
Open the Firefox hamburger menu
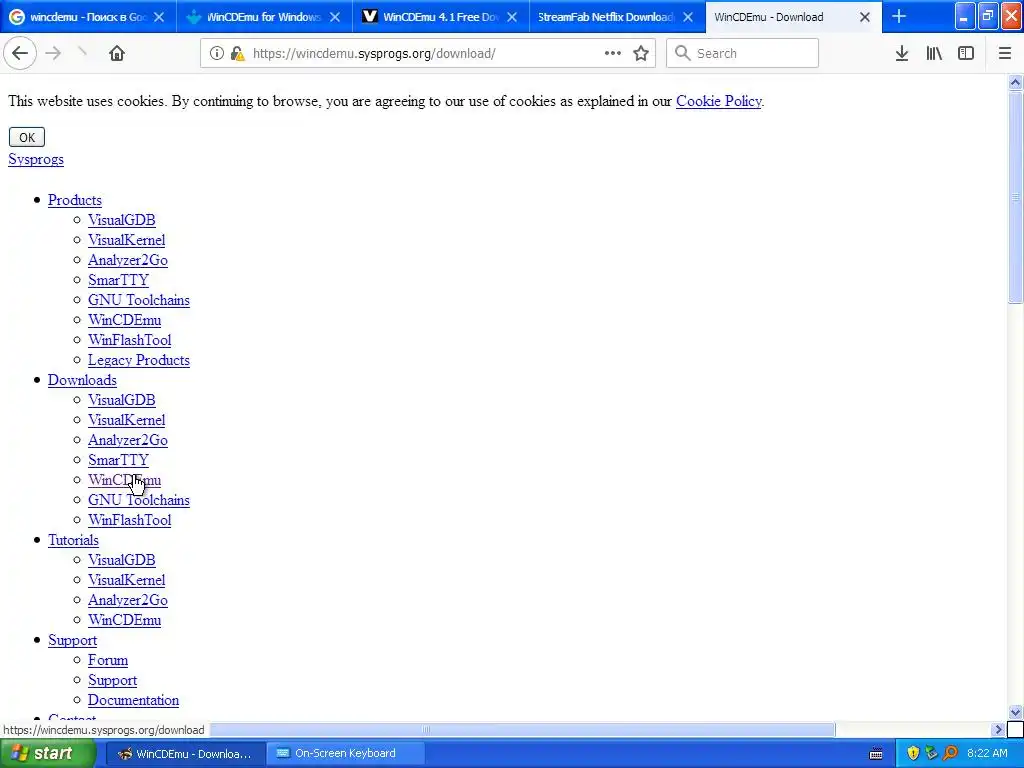click(1005, 53)
